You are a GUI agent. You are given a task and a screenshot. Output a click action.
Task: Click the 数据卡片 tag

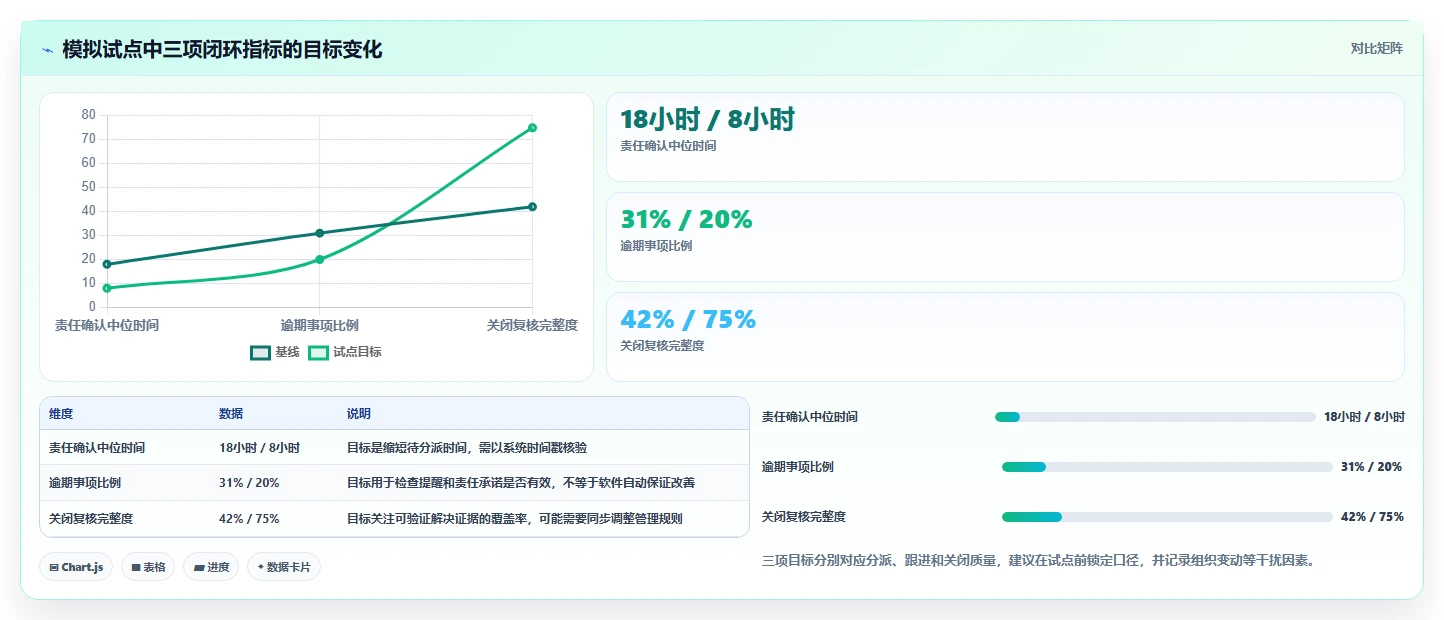(x=284, y=567)
